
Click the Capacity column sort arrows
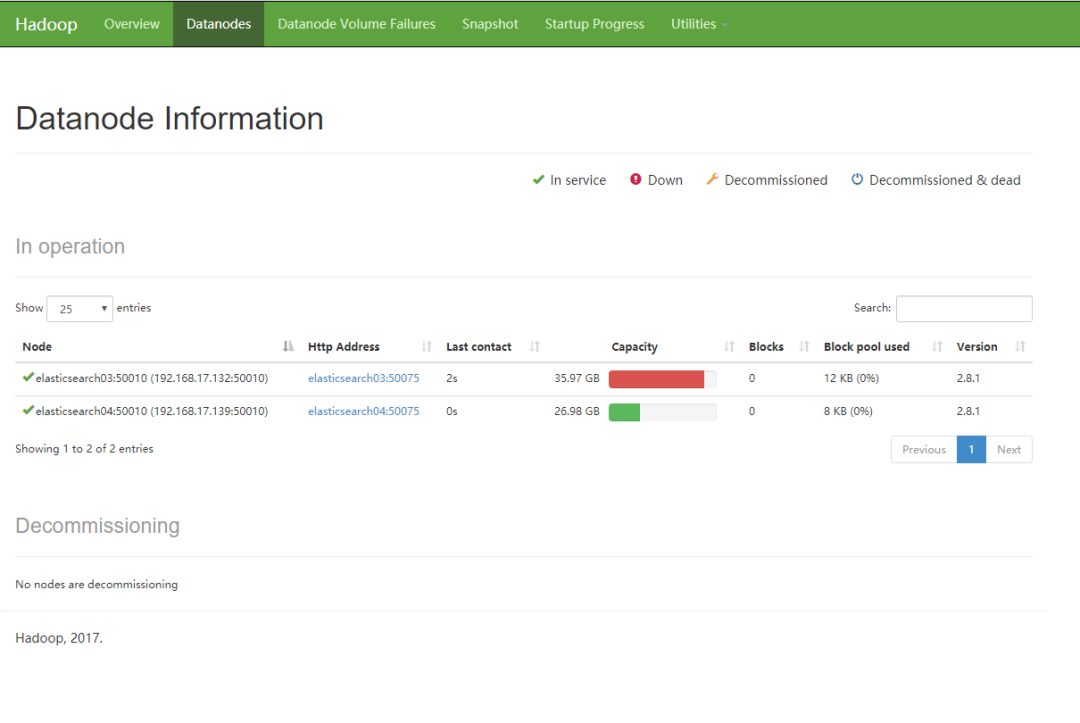729,346
